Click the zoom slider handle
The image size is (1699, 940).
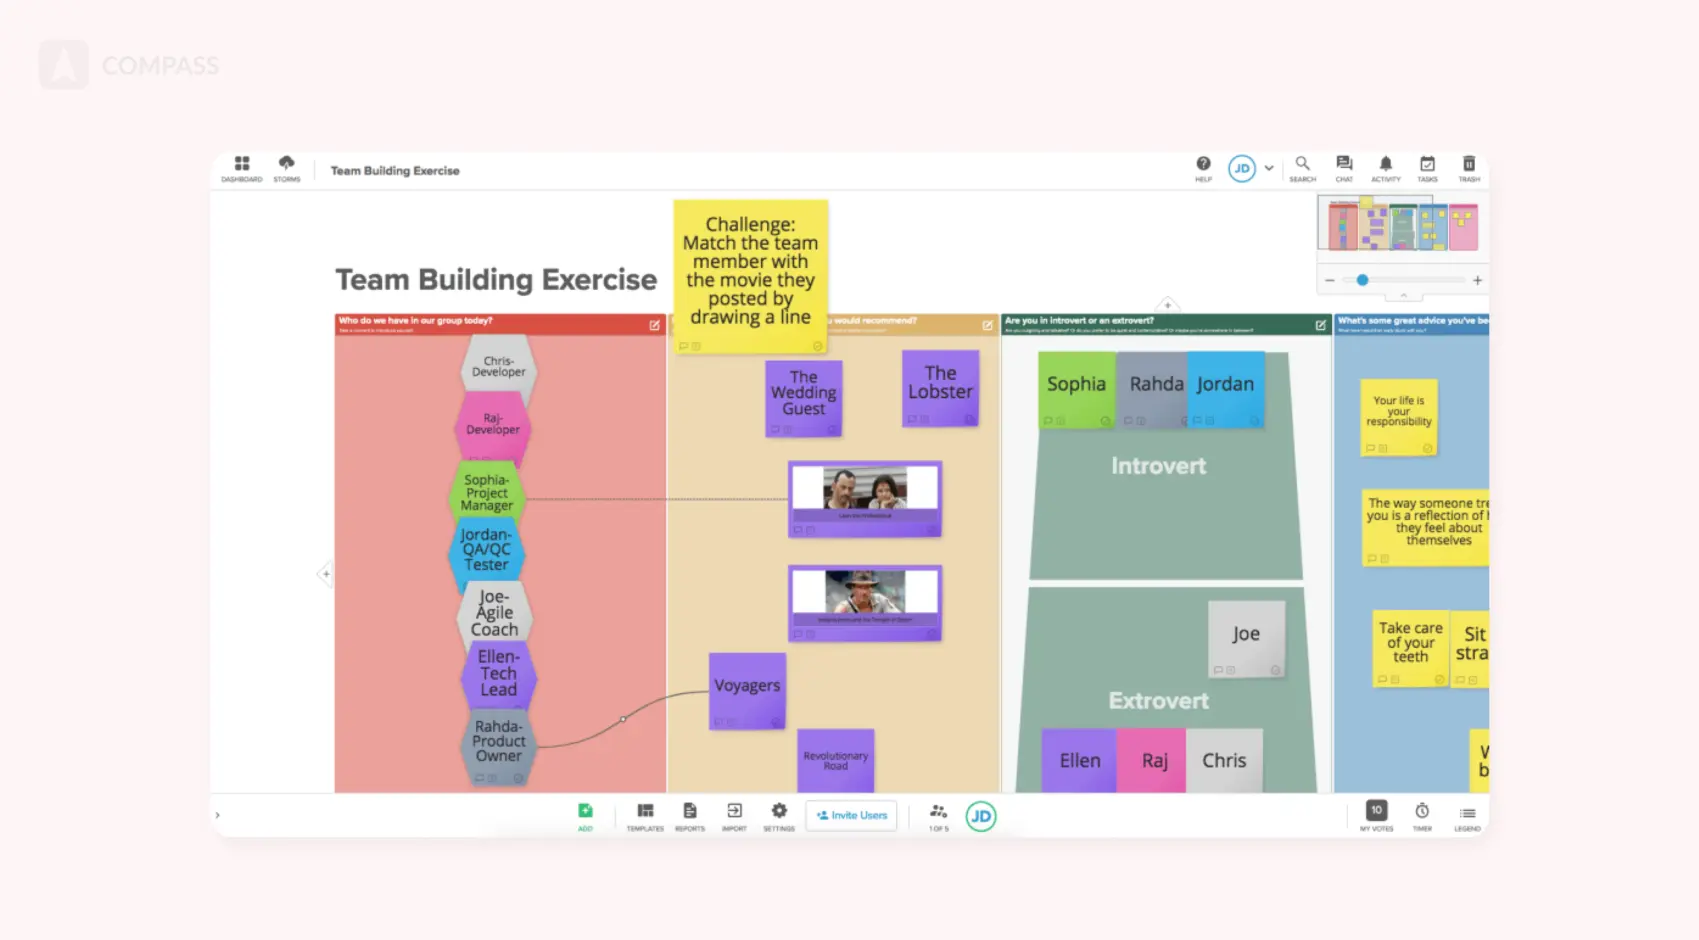coord(1362,281)
